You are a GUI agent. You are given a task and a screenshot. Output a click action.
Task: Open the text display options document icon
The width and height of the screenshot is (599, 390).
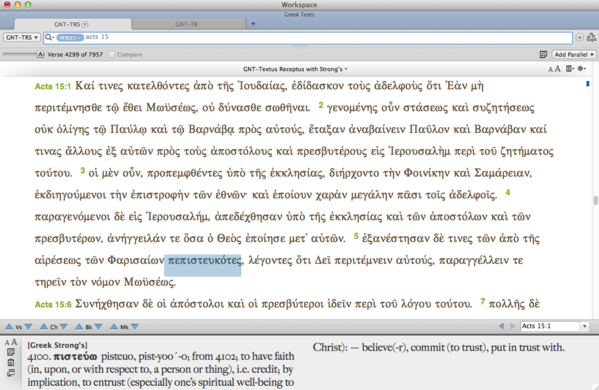tap(570, 68)
